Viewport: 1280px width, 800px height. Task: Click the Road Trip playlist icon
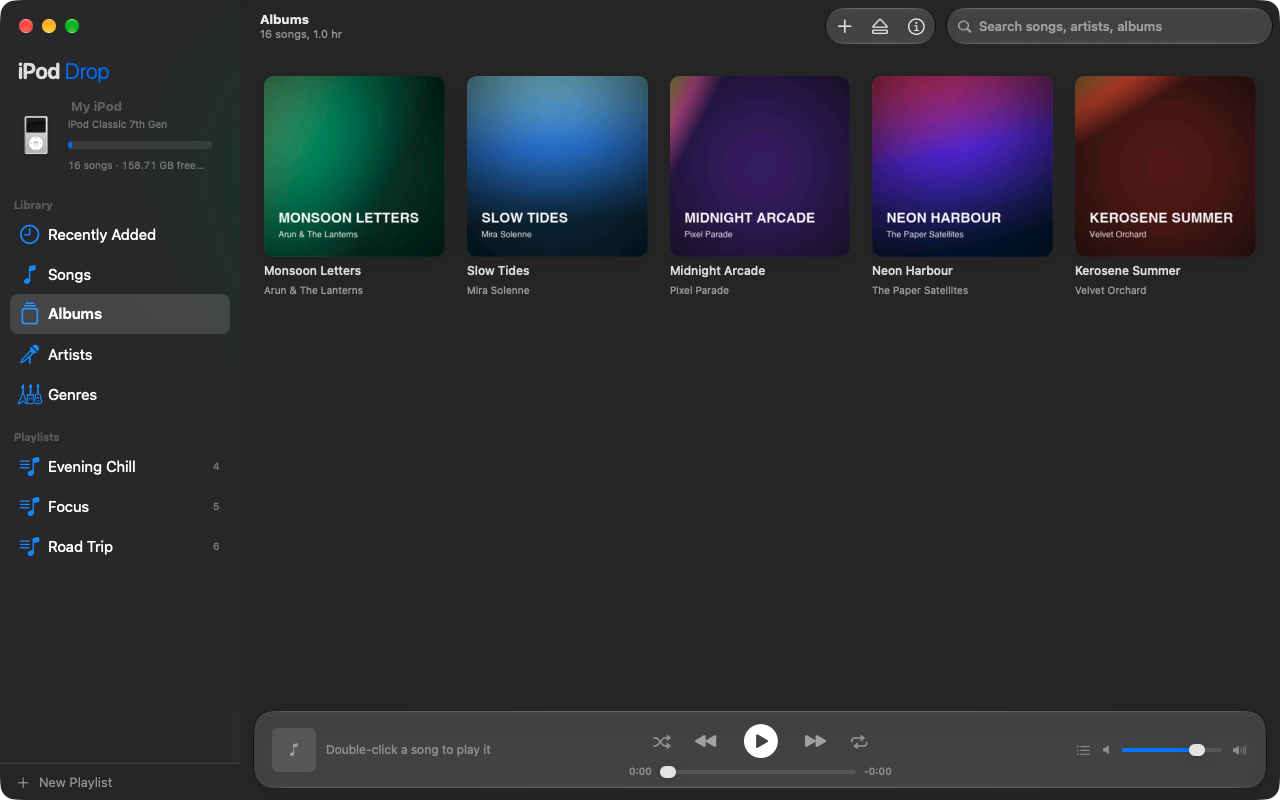coord(30,547)
